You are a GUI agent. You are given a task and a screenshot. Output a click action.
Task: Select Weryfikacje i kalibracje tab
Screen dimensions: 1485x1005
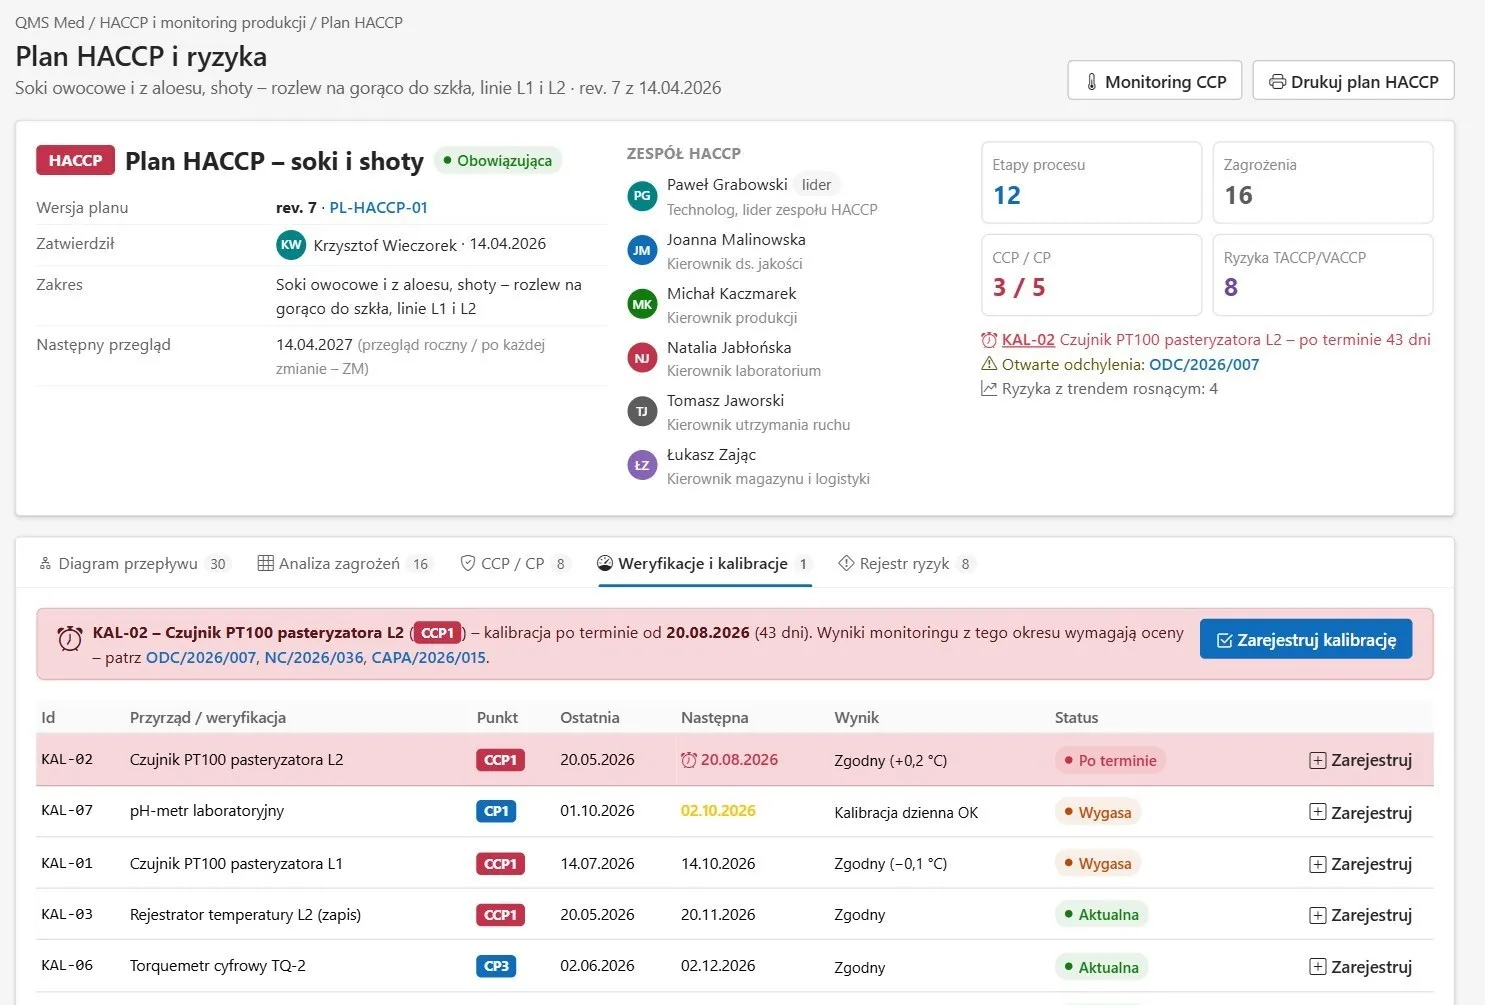(x=704, y=563)
